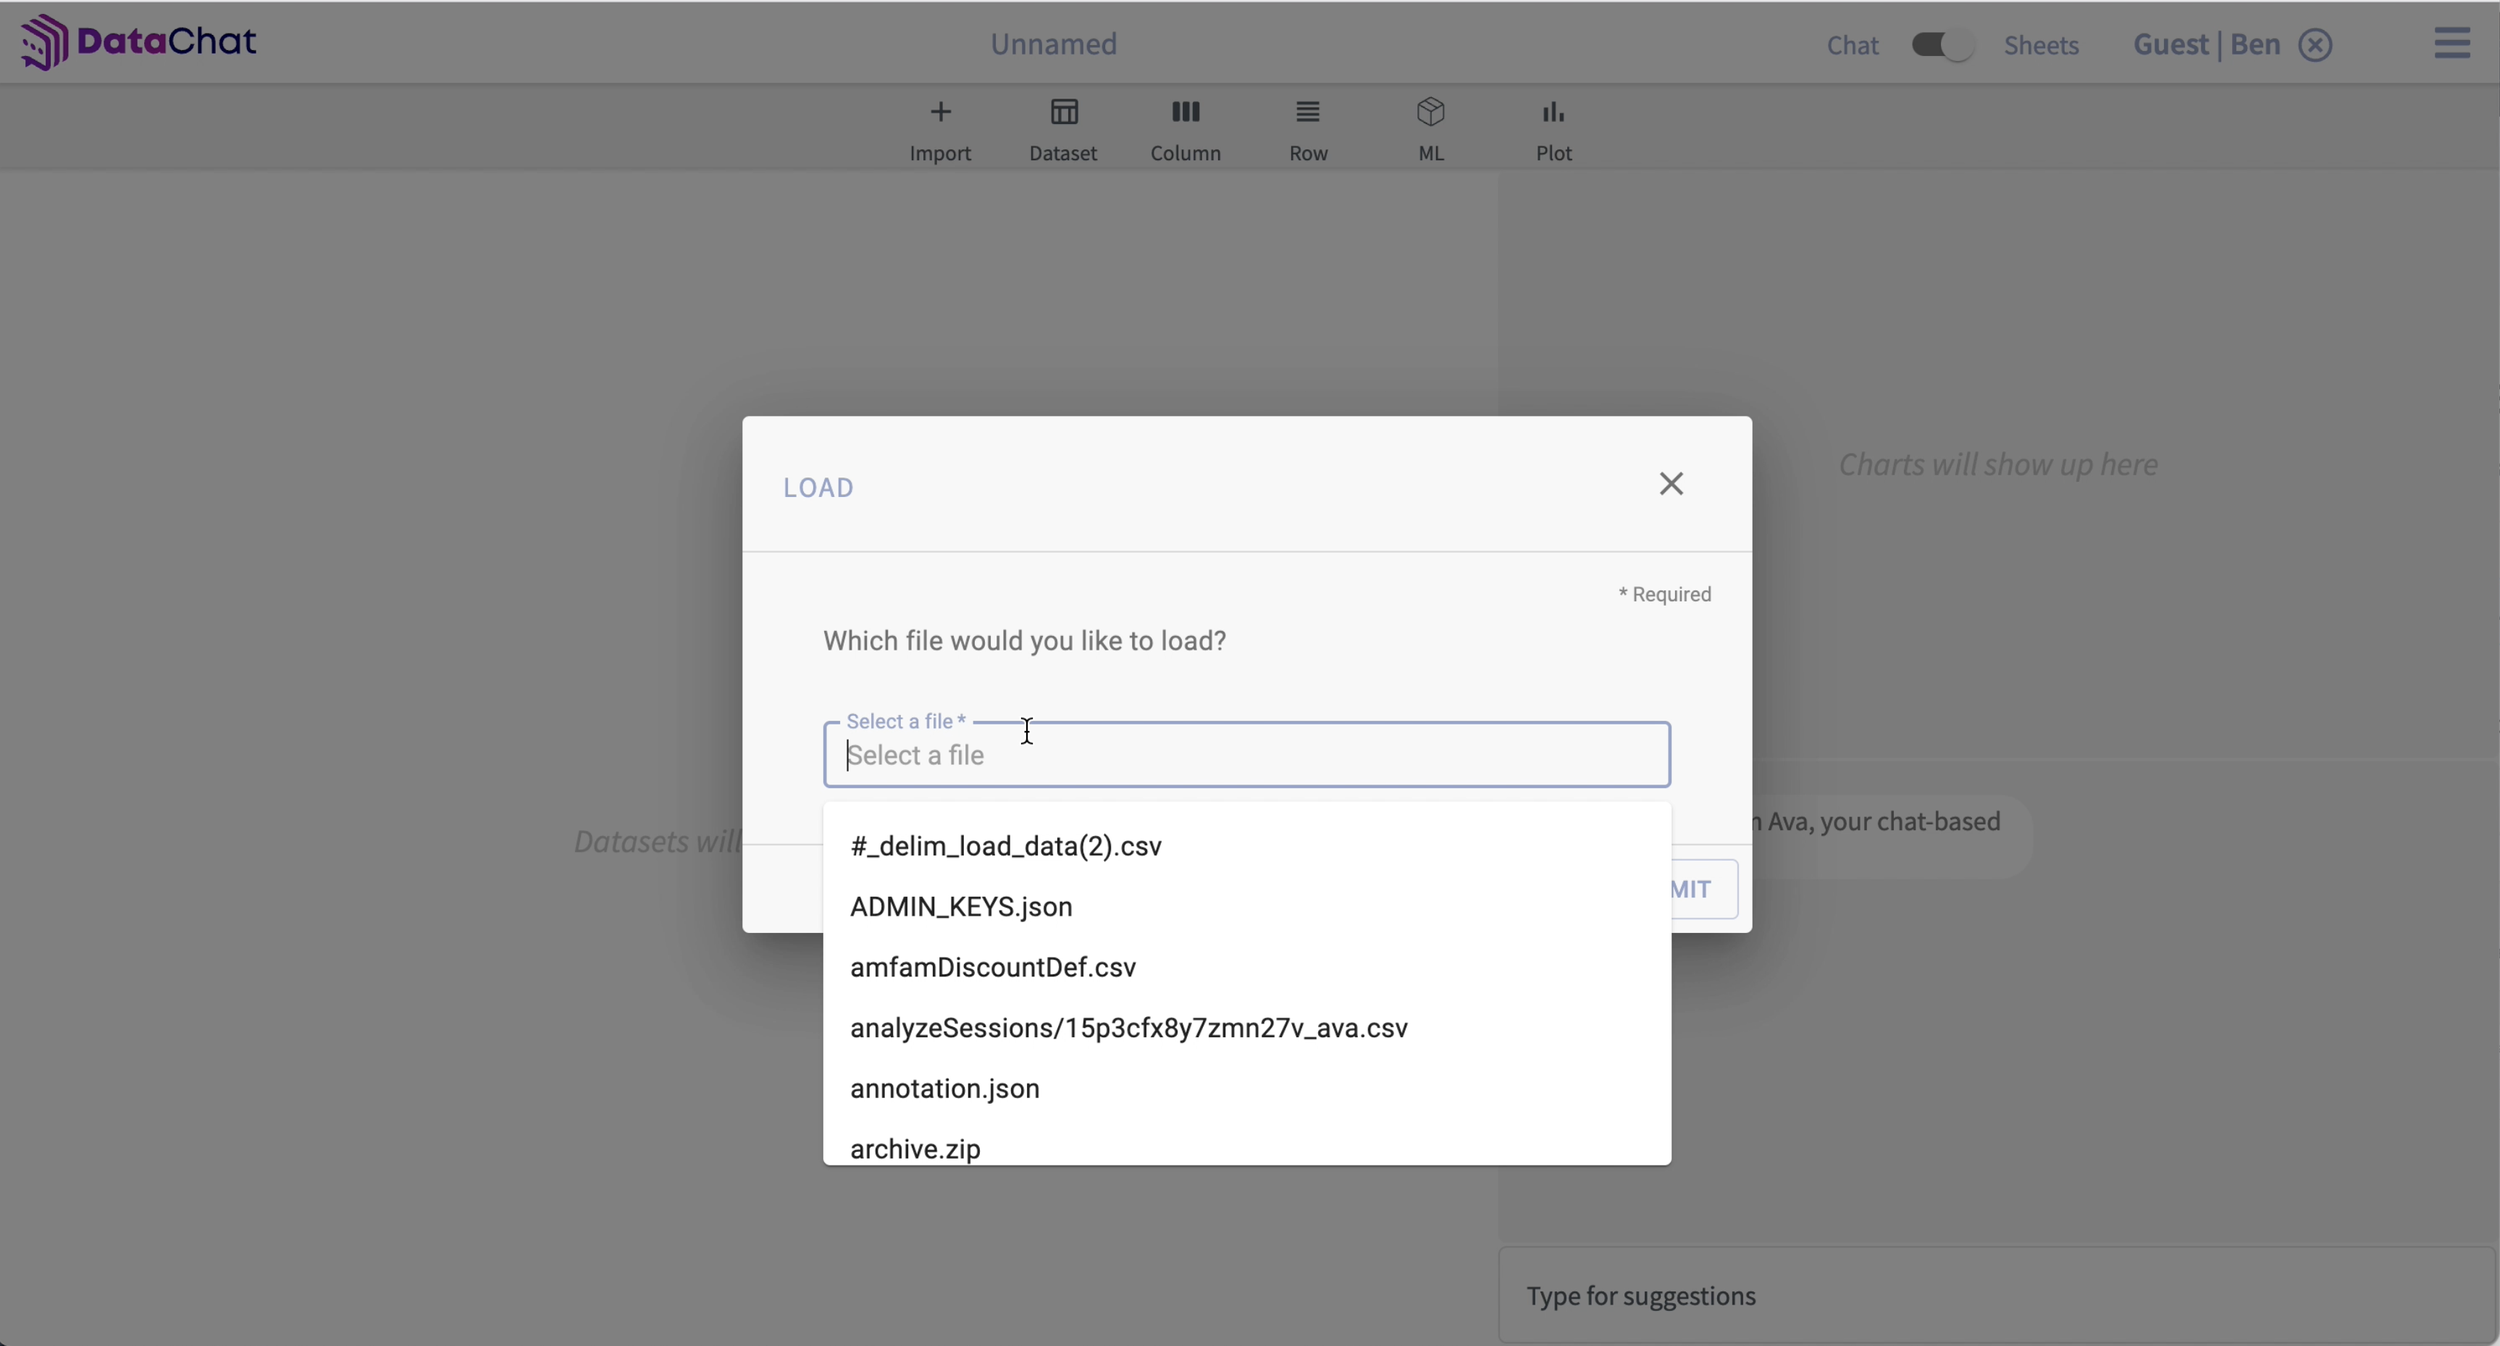Image resolution: width=2500 pixels, height=1346 pixels.
Task: Open the Dataset table icon
Action: (x=1063, y=112)
